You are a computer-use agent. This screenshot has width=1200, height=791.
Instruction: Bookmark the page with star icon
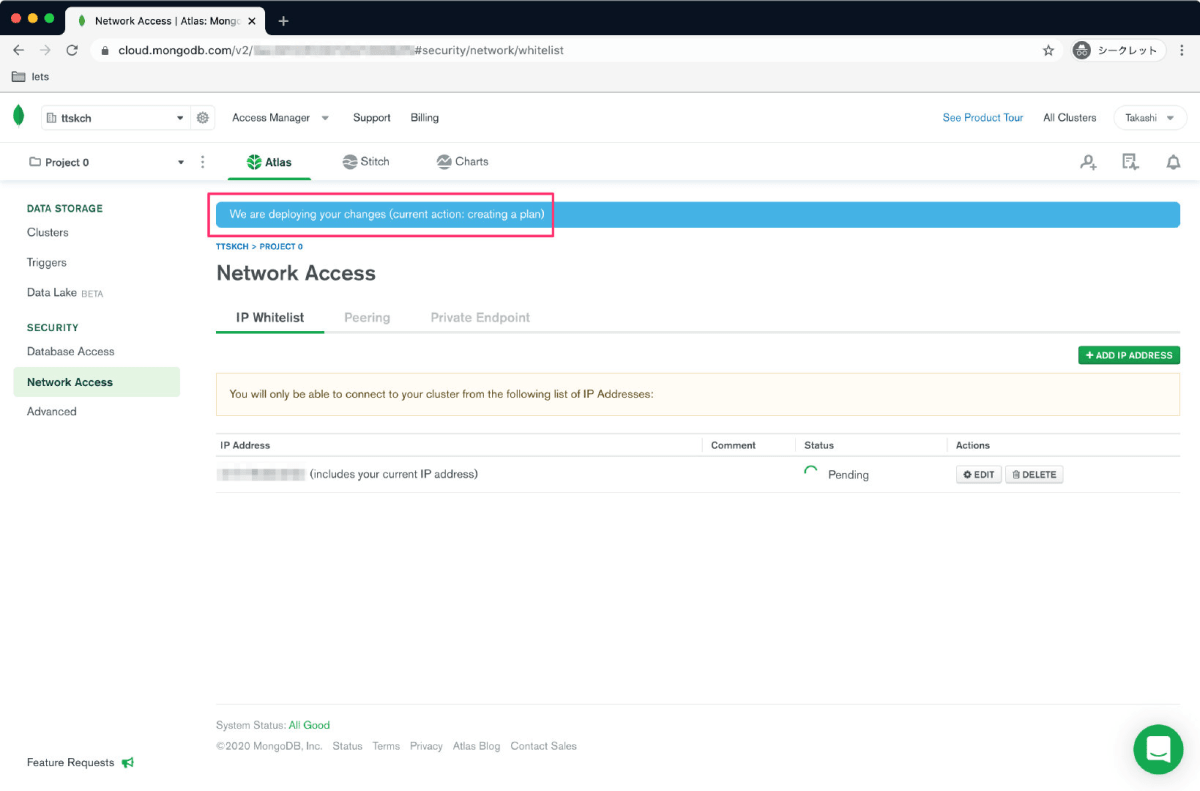click(1048, 50)
